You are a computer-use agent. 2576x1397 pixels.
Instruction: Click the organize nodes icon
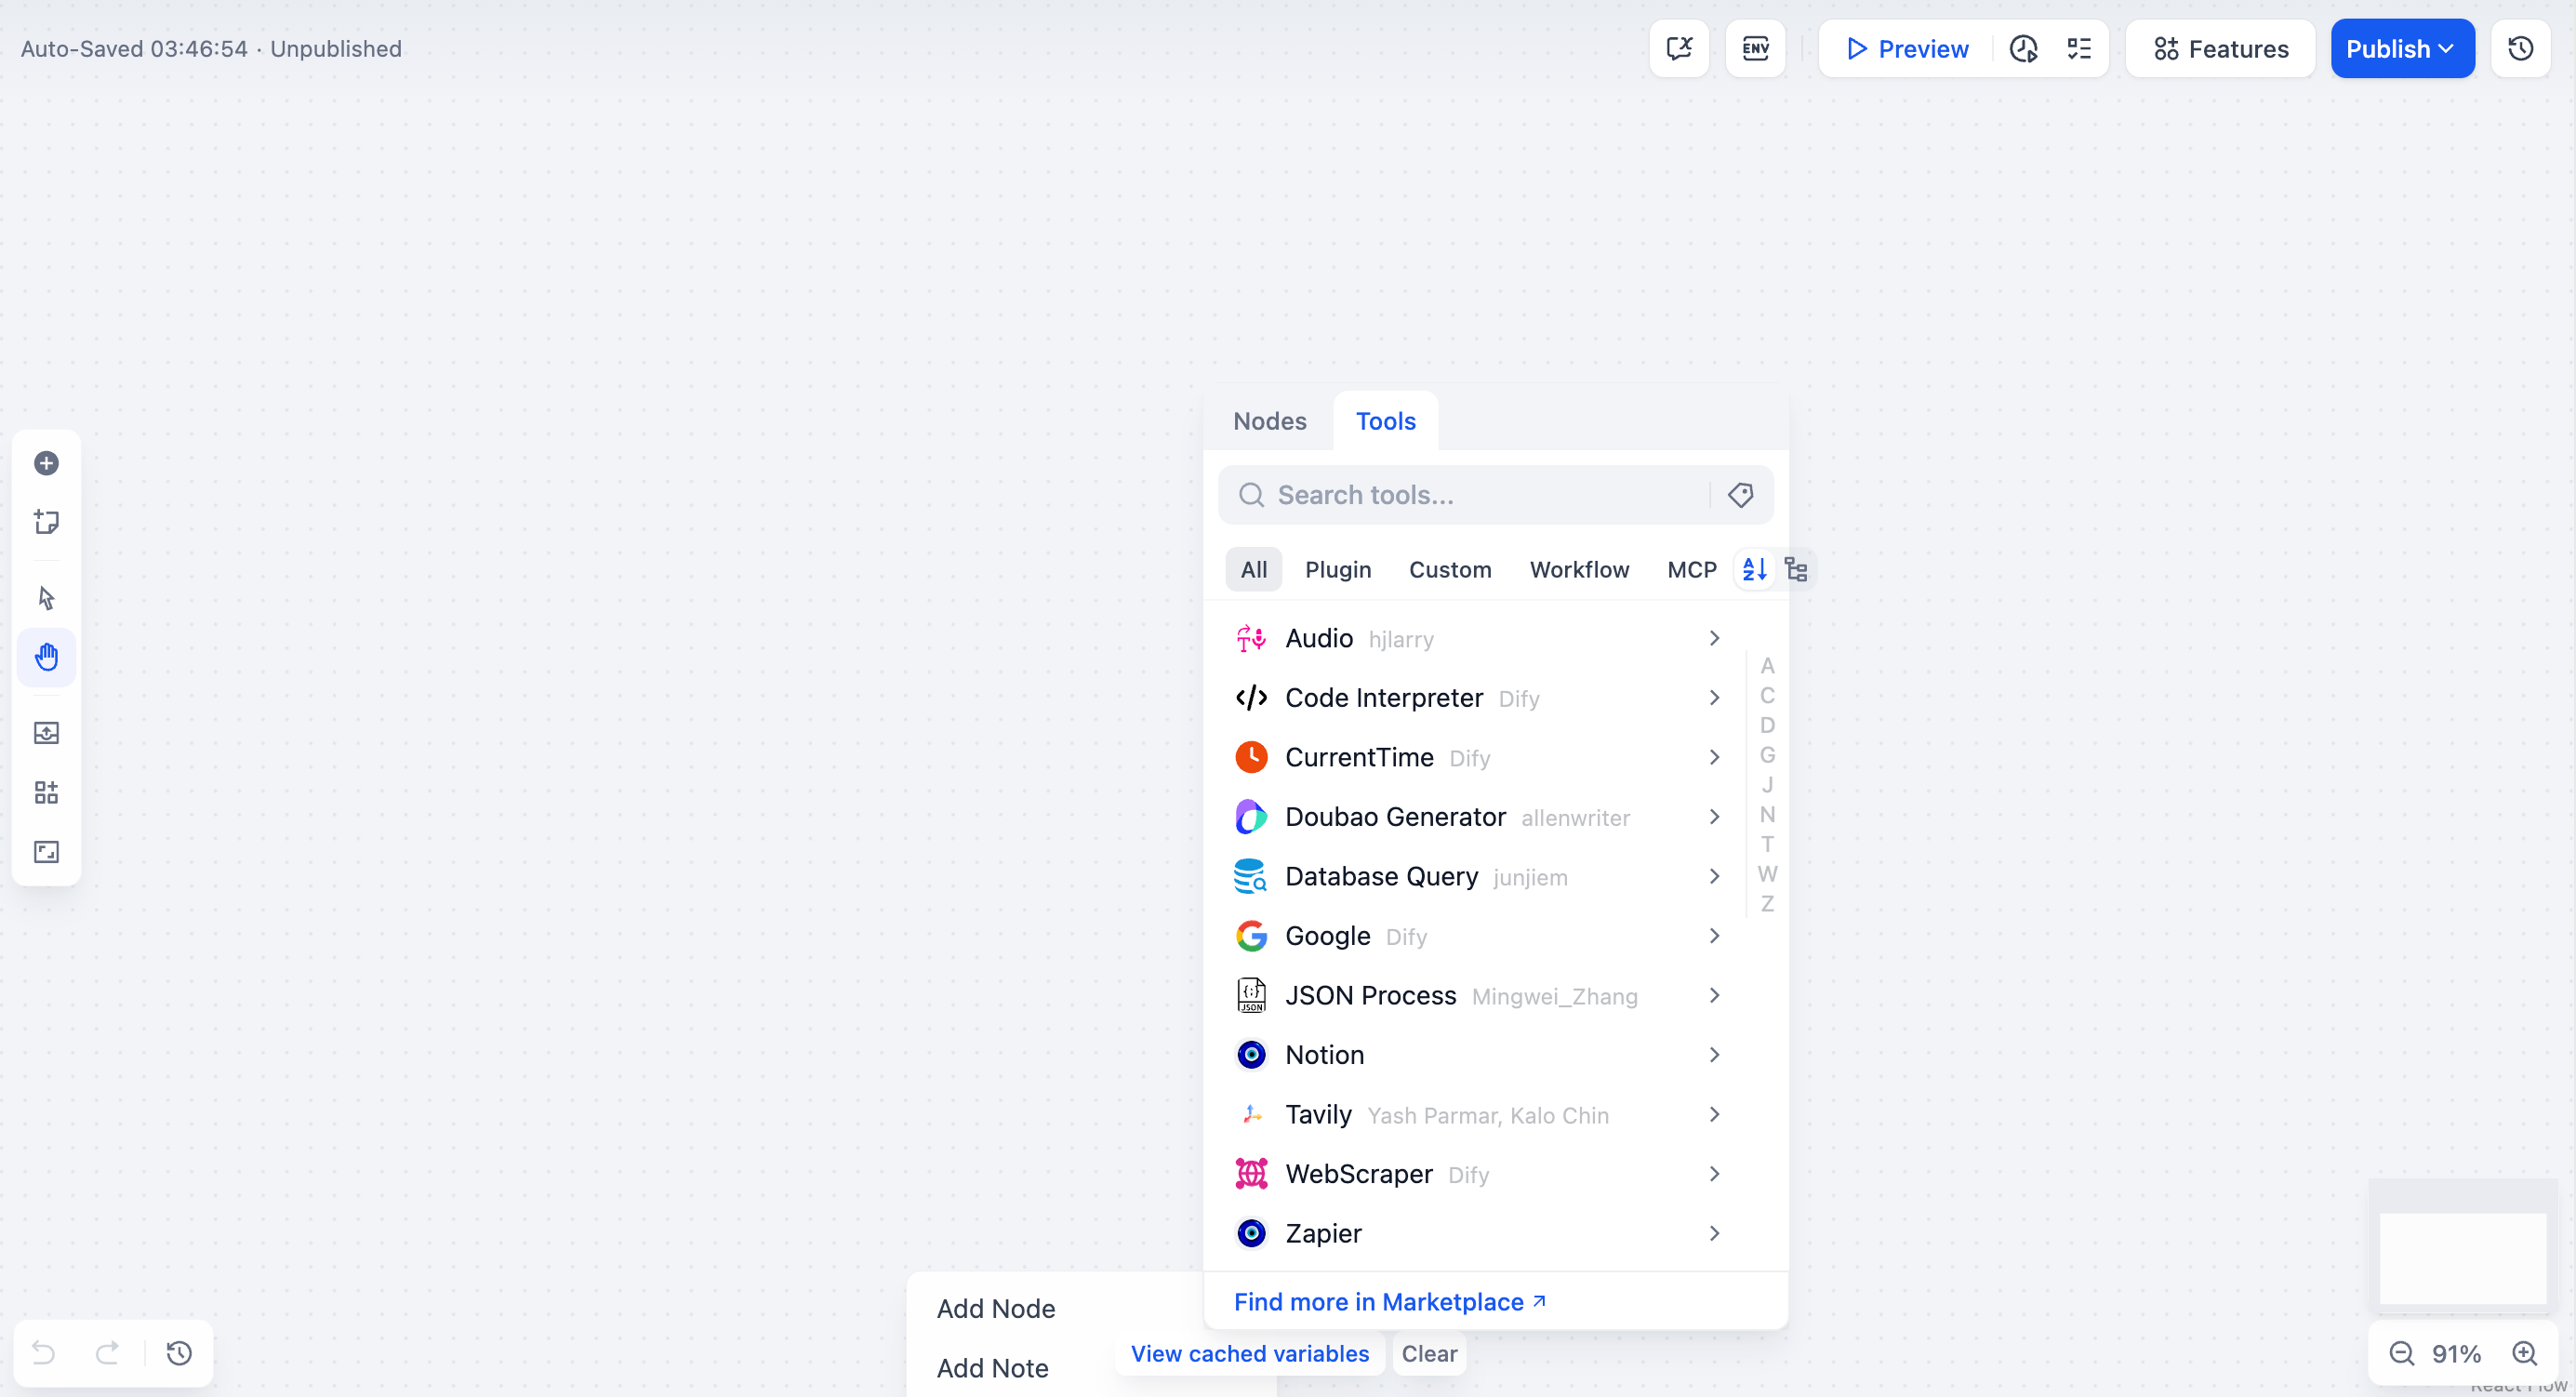[x=46, y=793]
